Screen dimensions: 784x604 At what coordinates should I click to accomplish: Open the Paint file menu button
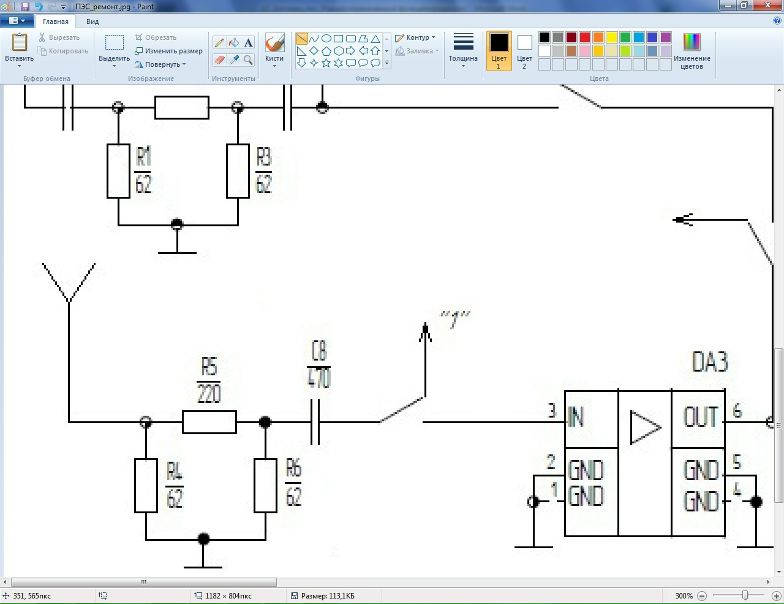(x=19, y=20)
